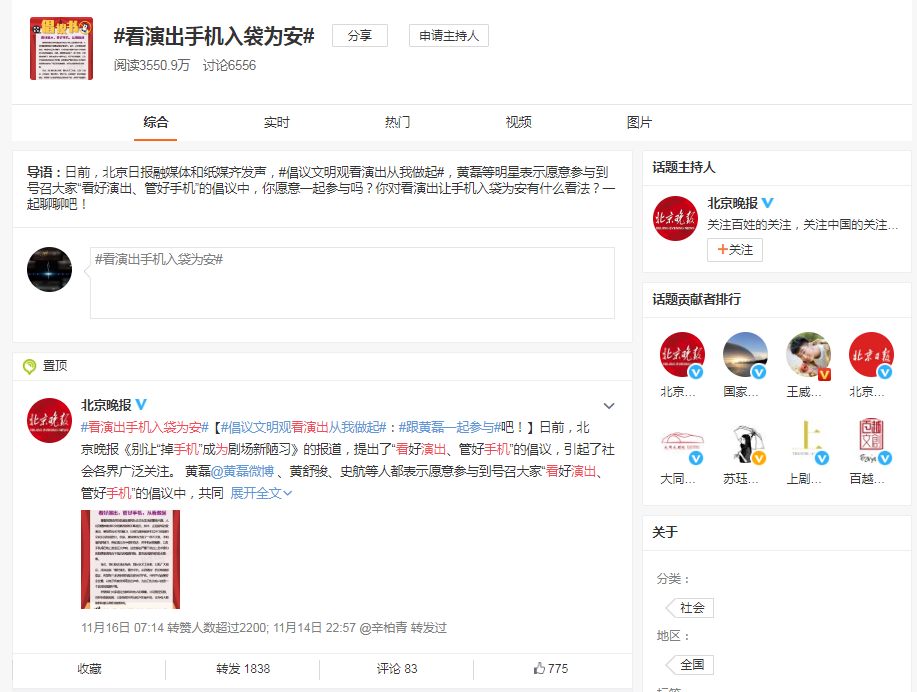Click 北京晚报 author name in pinned post

tap(106, 405)
